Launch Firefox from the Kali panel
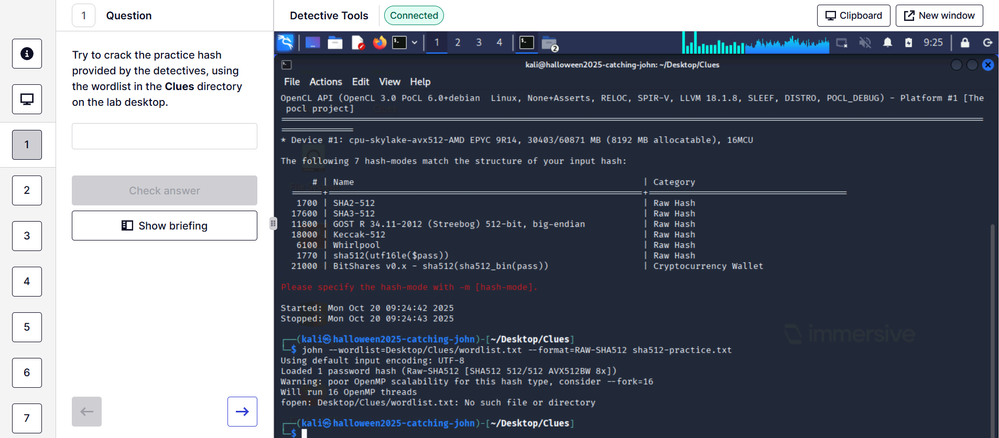 (x=379, y=43)
